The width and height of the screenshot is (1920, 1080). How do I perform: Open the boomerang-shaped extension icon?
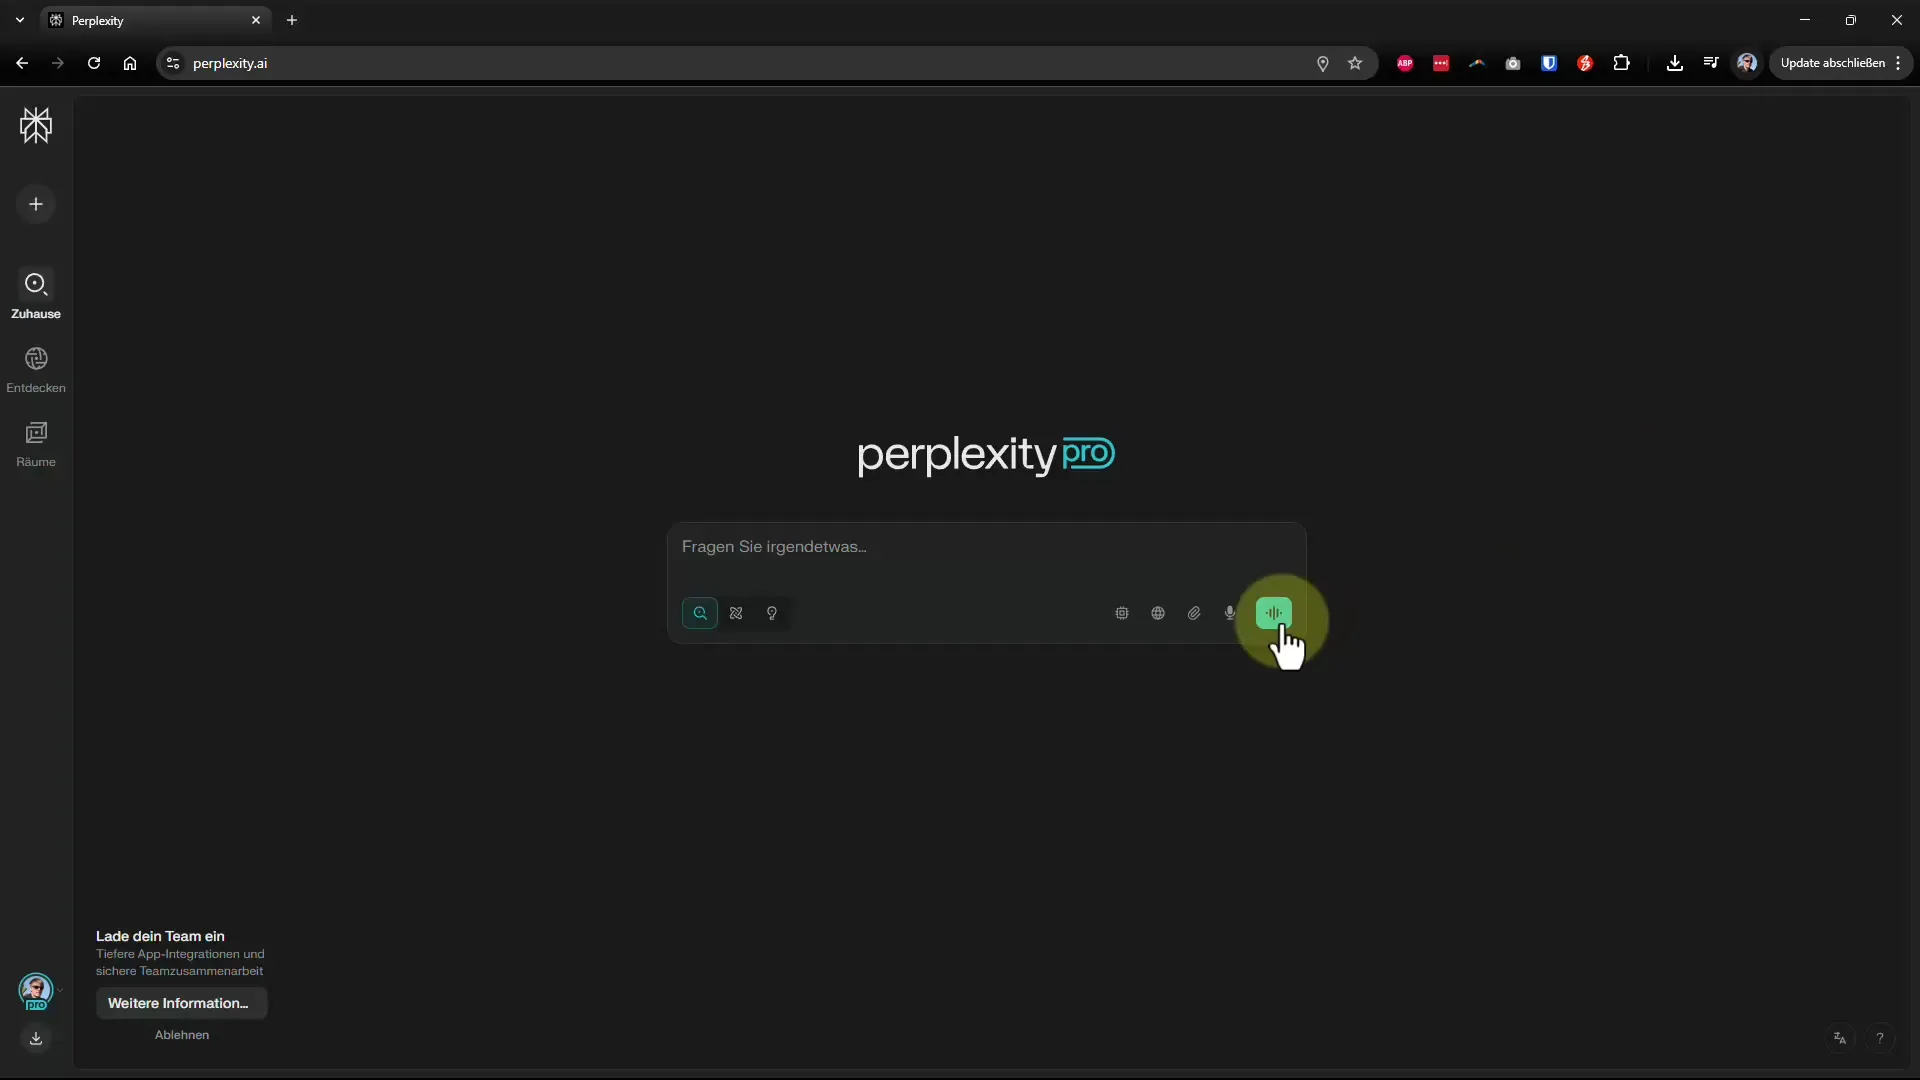(1477, 63)
